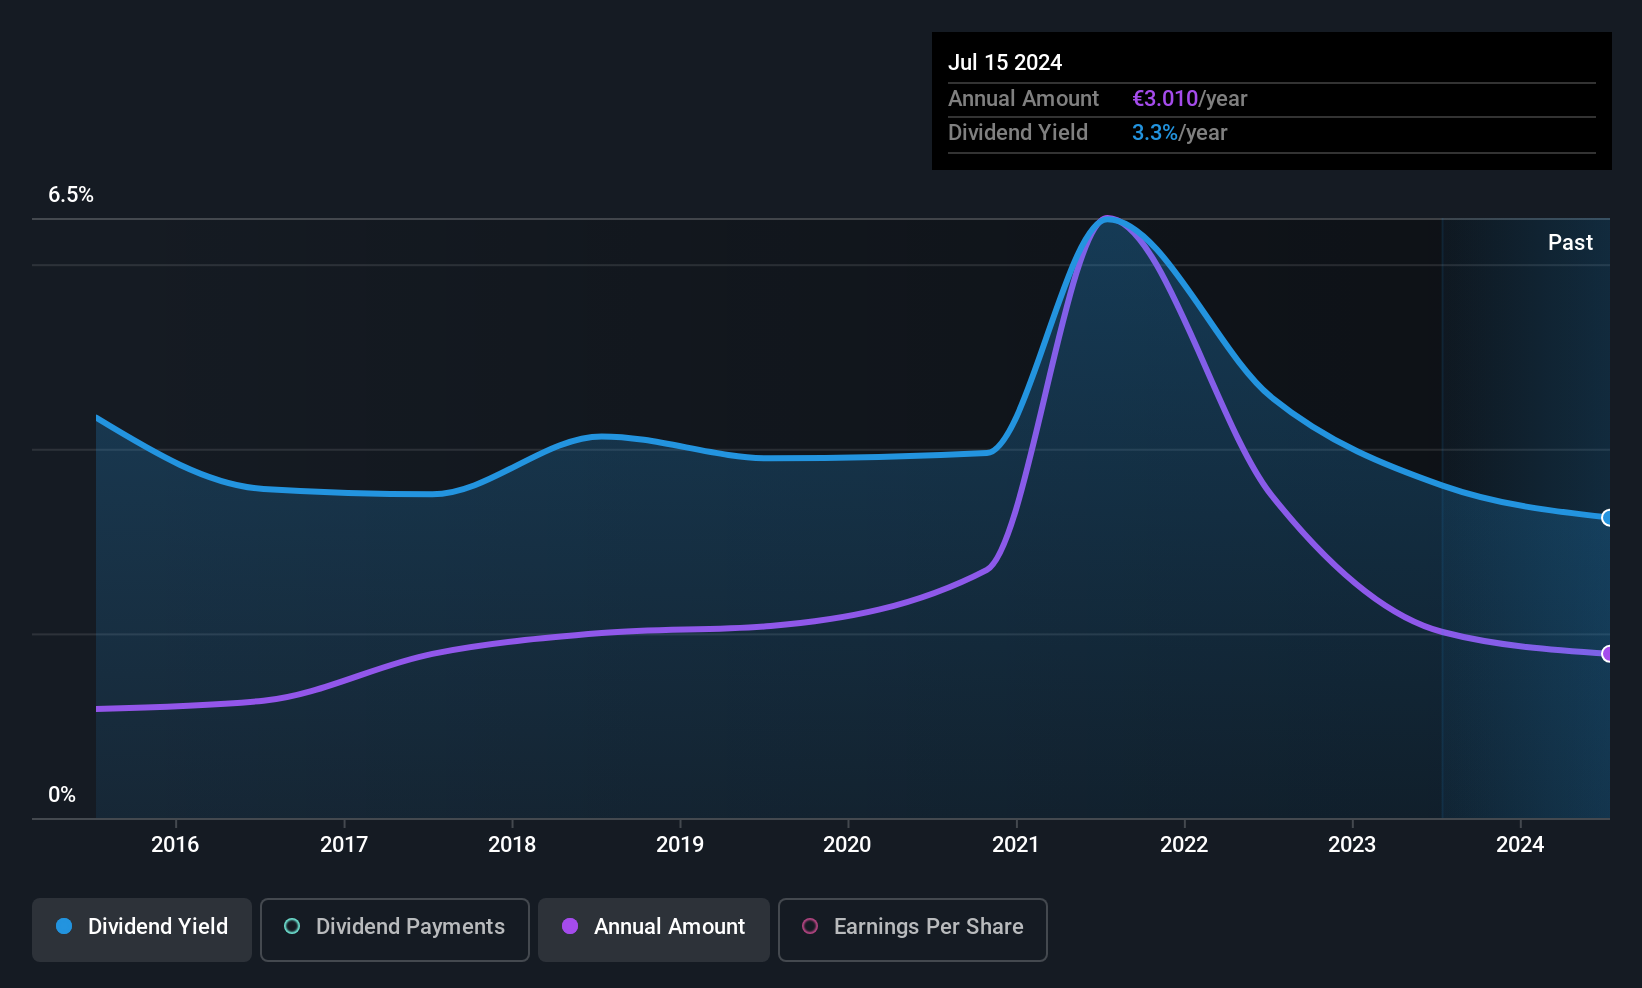Click the pink Earnings Per Share circle icon
Screen dimensions: 1642x988
point(810,926)
